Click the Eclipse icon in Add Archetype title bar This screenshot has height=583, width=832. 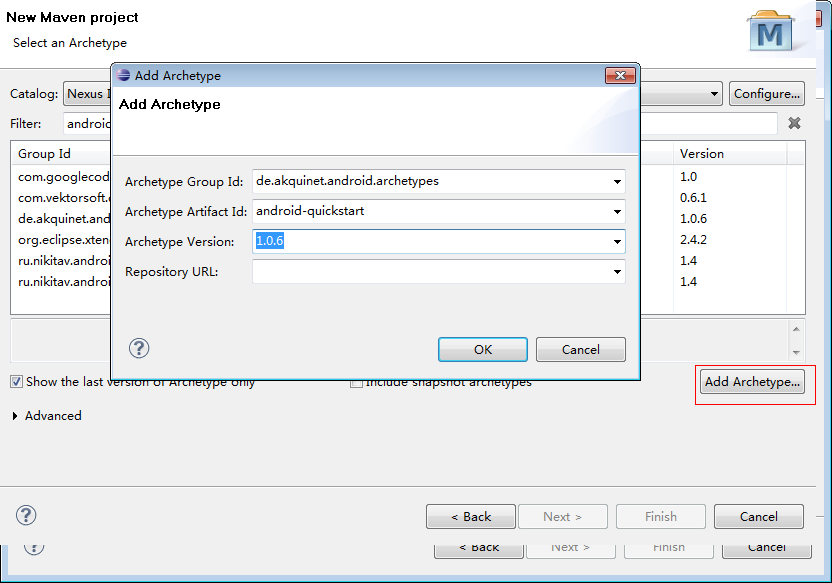click(x=123, y=75)
